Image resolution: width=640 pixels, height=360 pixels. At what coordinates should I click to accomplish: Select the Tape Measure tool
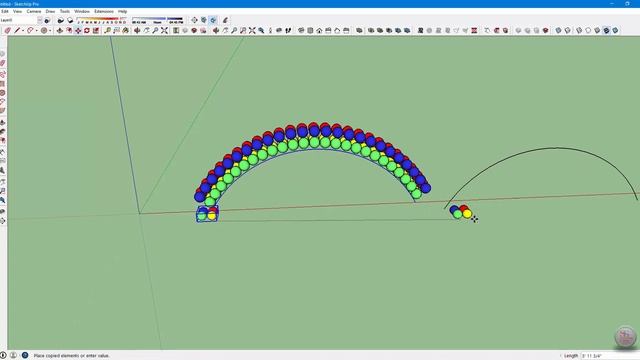[x=107, y=30]
